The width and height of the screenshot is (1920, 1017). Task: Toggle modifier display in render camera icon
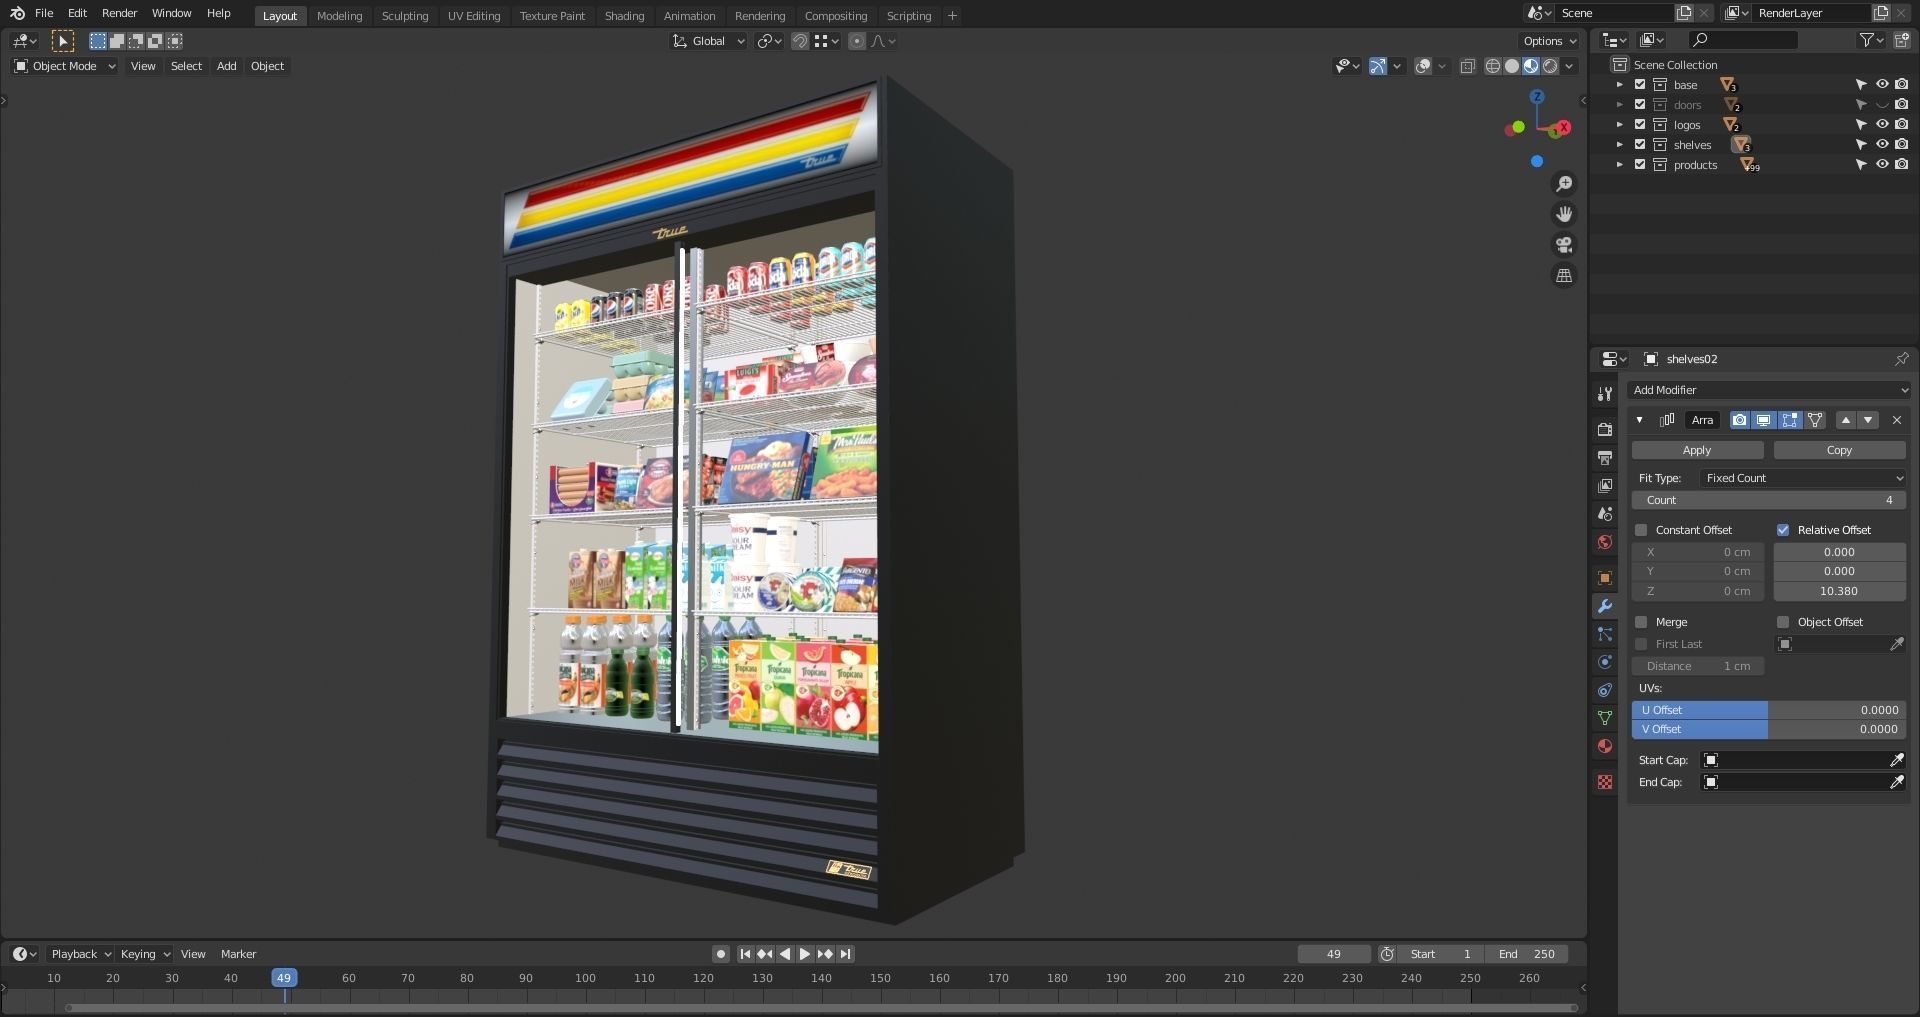1740,420
